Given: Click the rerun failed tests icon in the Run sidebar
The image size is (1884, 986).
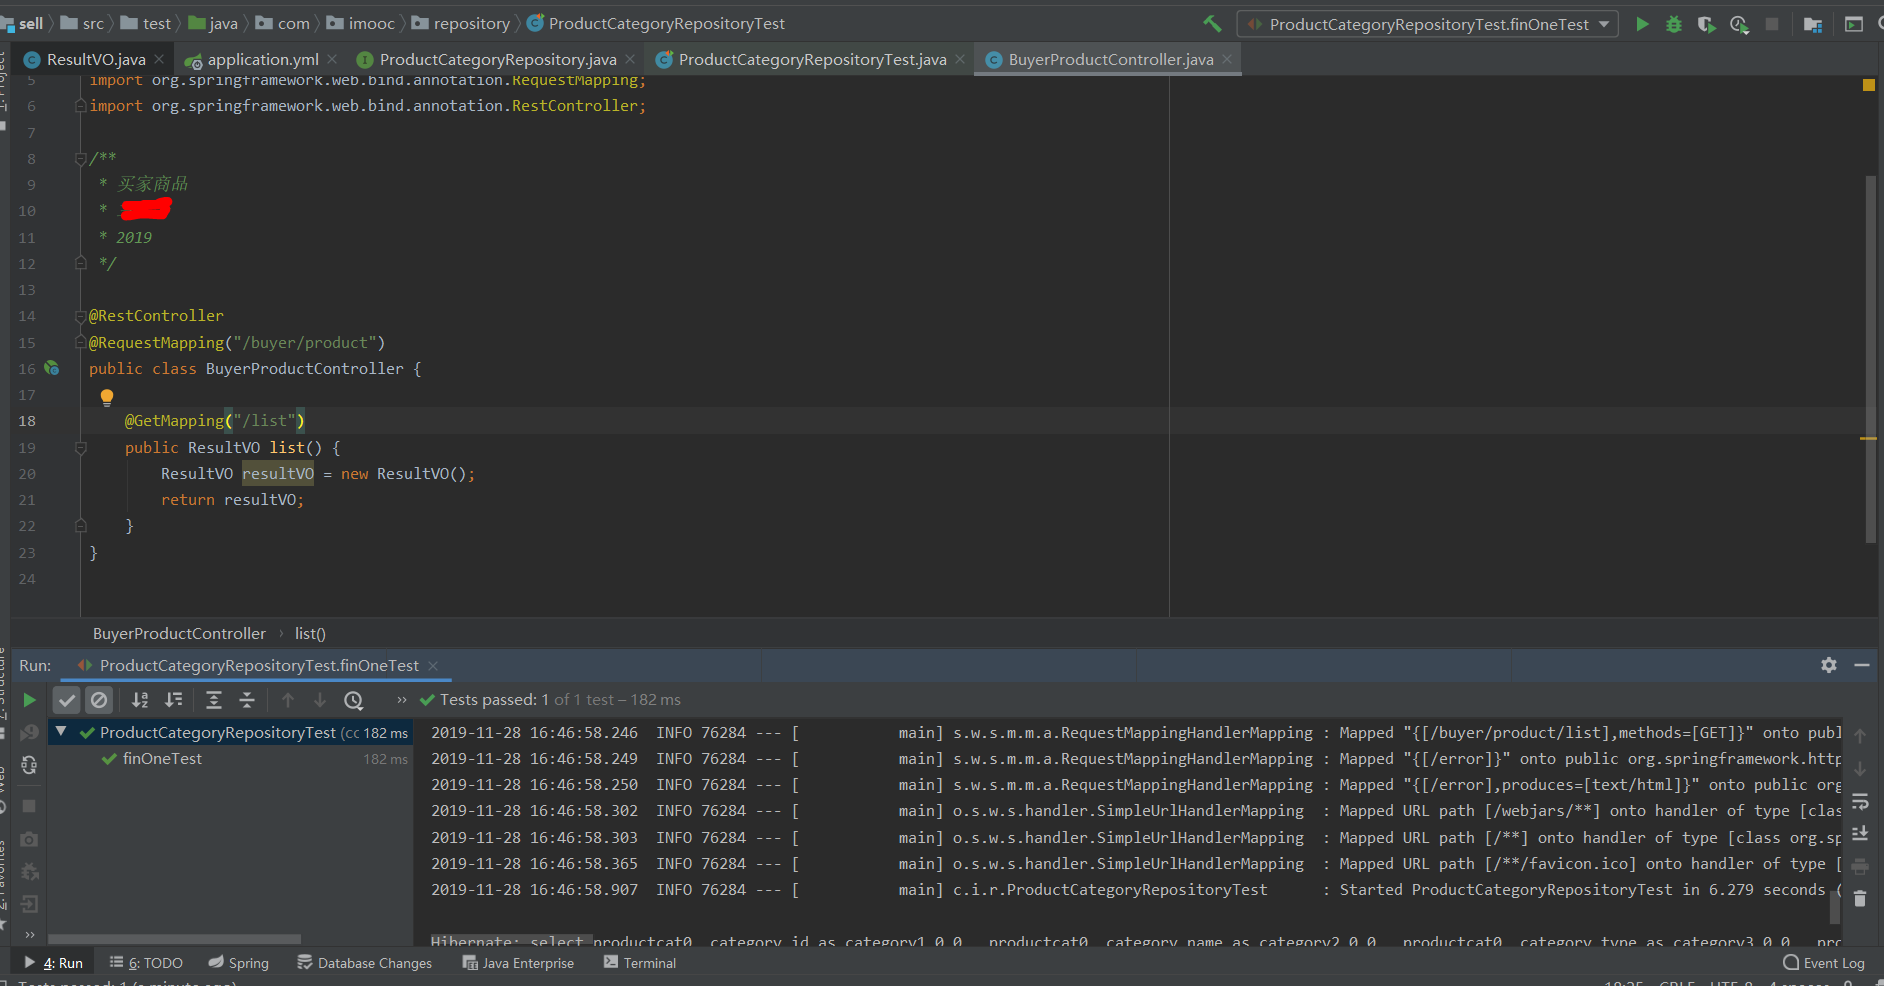Looking at the screenshot, I should (x=29, y=733).
